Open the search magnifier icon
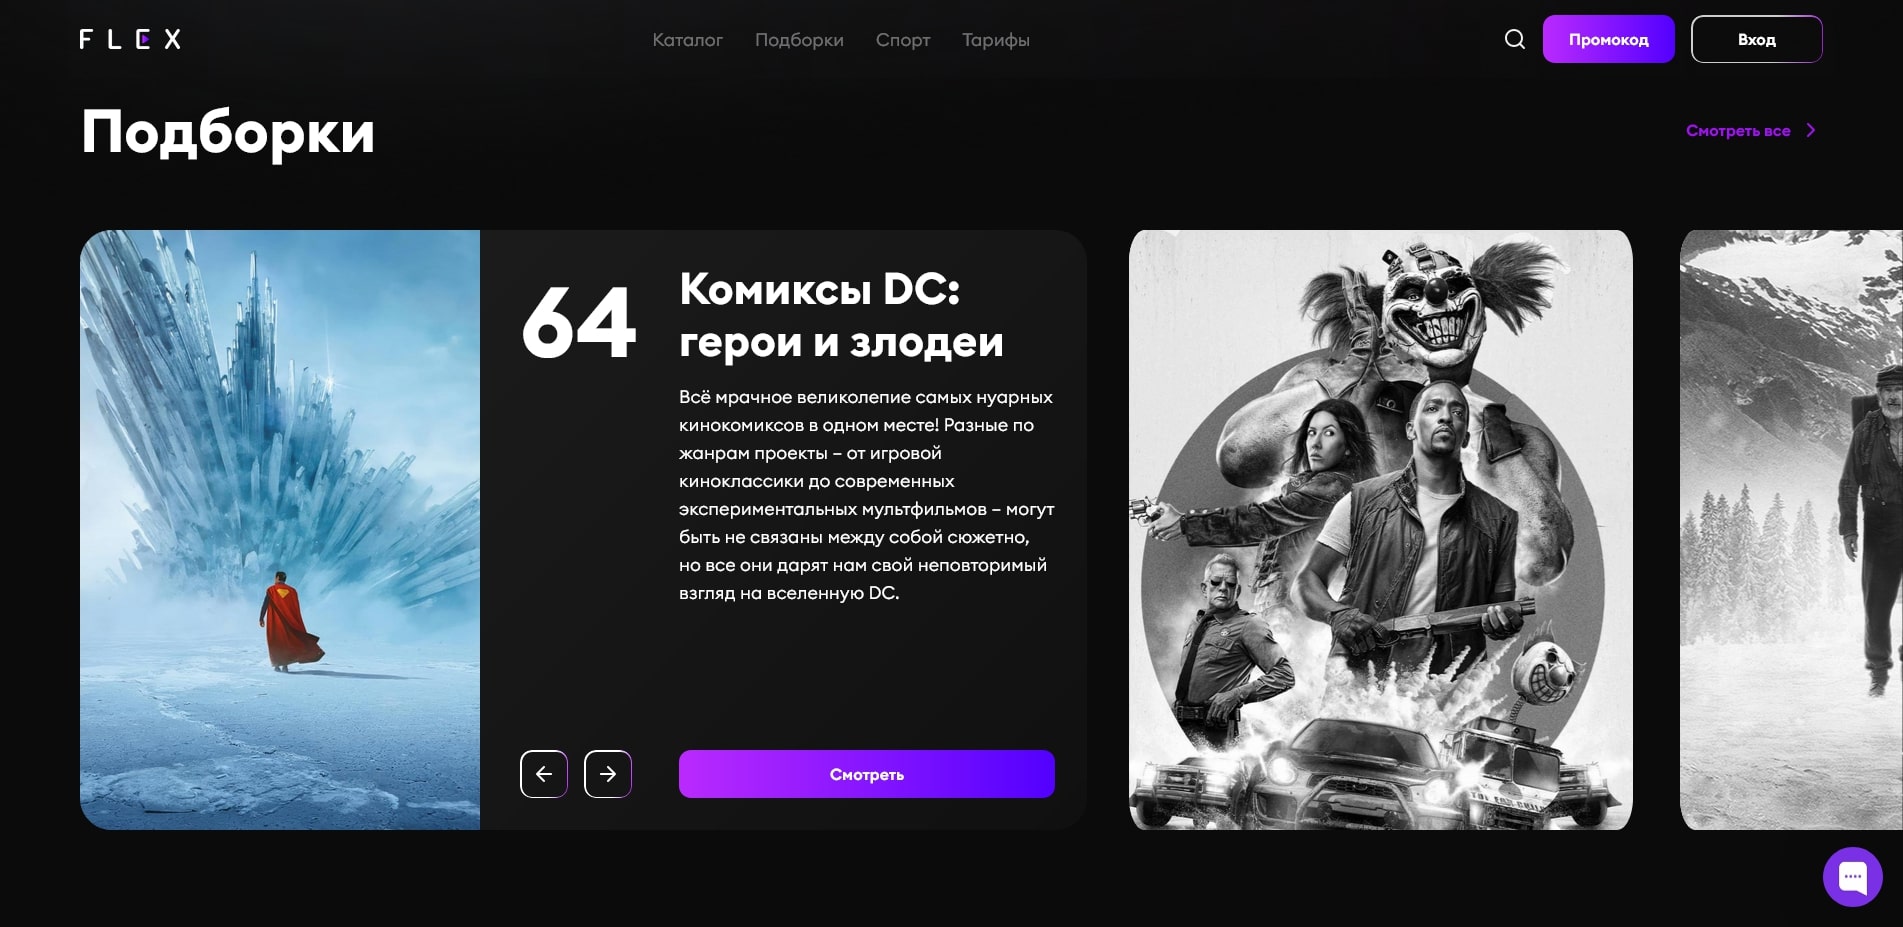This screenshot has width=1903, height=927. (x=1514, y=39)
